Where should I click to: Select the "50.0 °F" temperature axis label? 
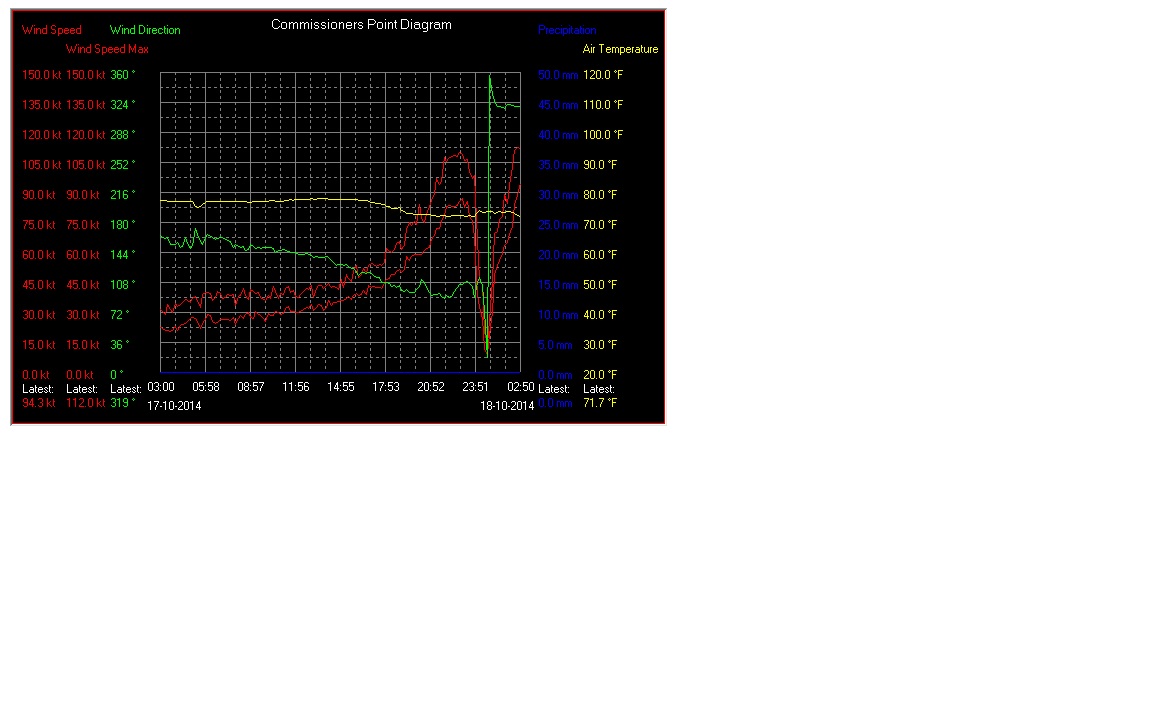[600, 285]
